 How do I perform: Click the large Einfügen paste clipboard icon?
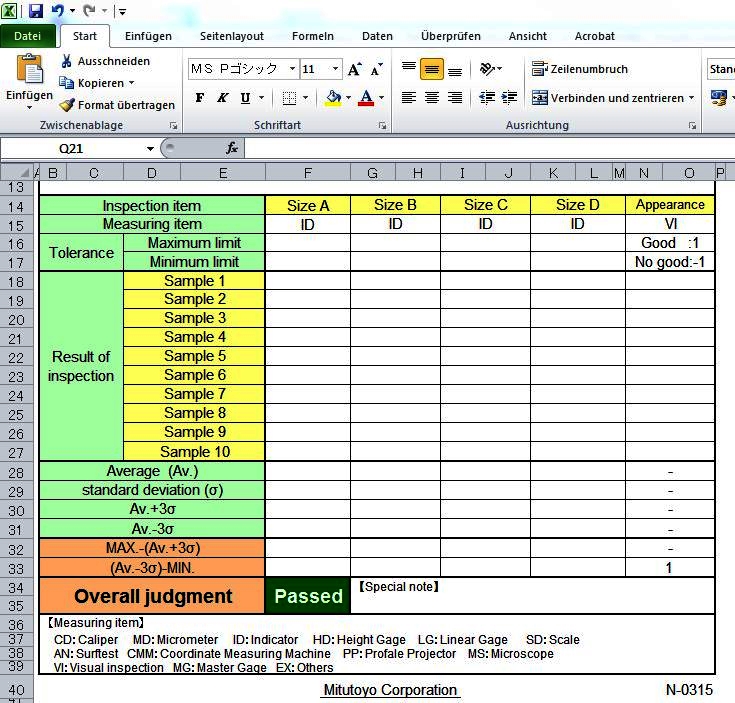[30, 69]
